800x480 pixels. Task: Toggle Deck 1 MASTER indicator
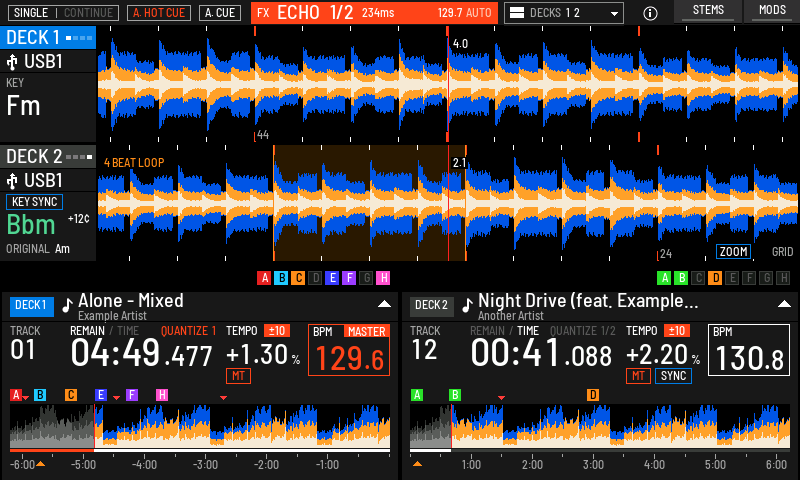tap(366, 332)
